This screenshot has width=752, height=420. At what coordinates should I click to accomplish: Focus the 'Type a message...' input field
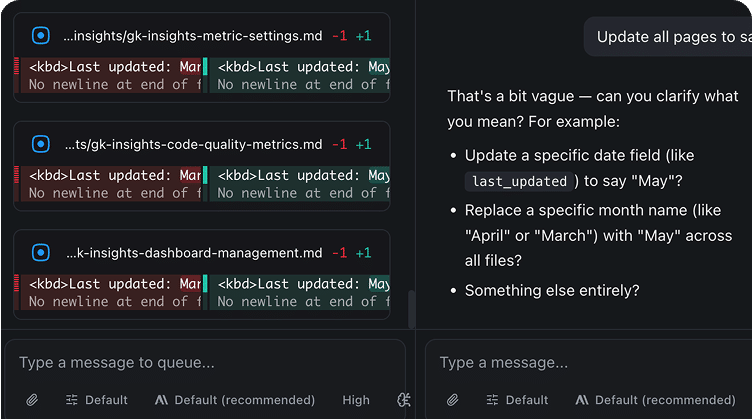coord(590,362)
